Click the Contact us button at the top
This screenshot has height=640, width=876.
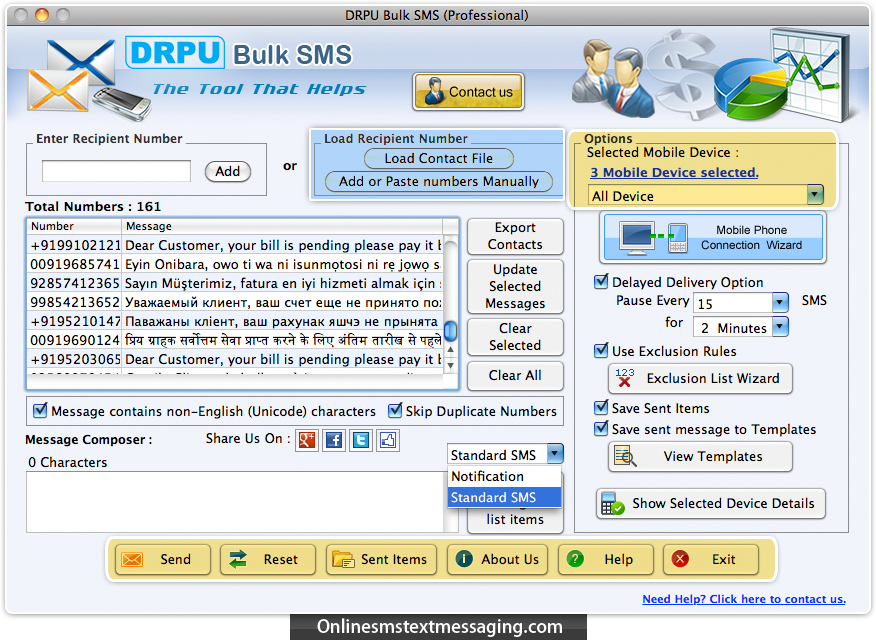click(x=467, y=91)
